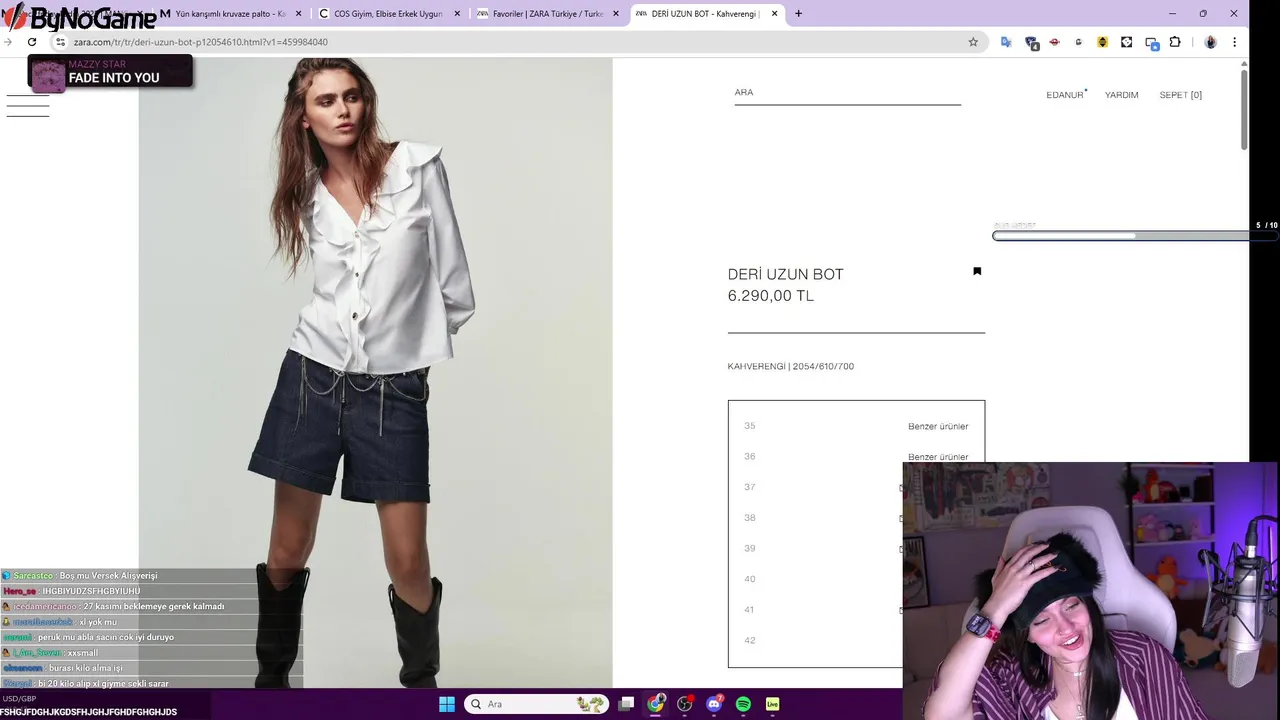Close the Favoriler ZARA tab
The height and width of the screenshot is (720, 1280).
[x=615, y=14]
